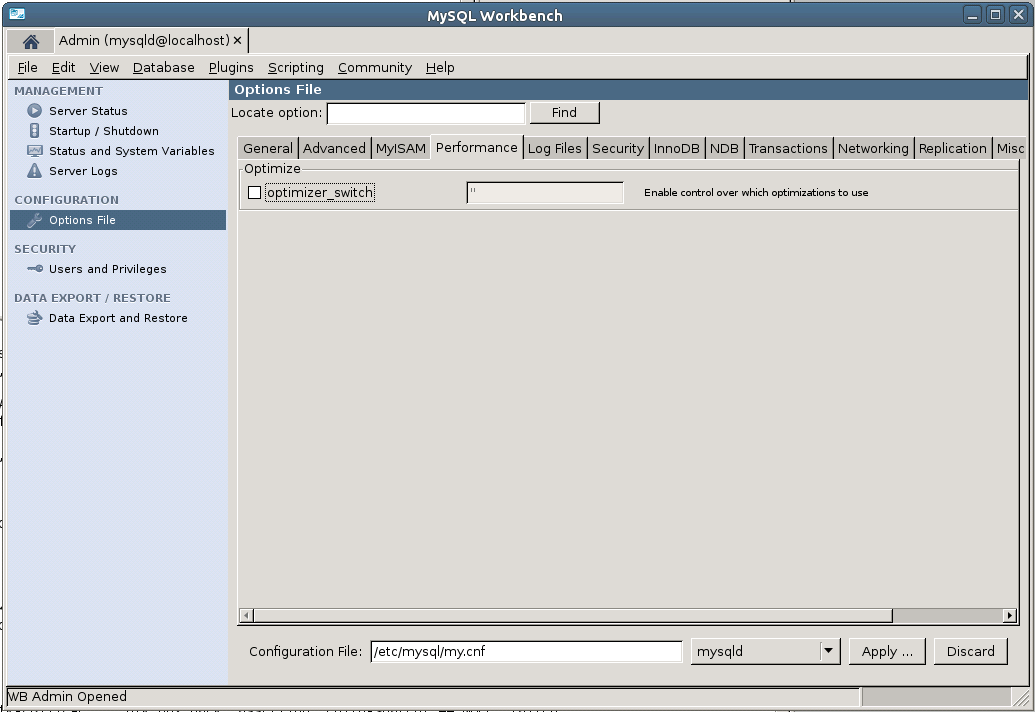Click the Users and Privileges key icon

[x=35, y=269]
